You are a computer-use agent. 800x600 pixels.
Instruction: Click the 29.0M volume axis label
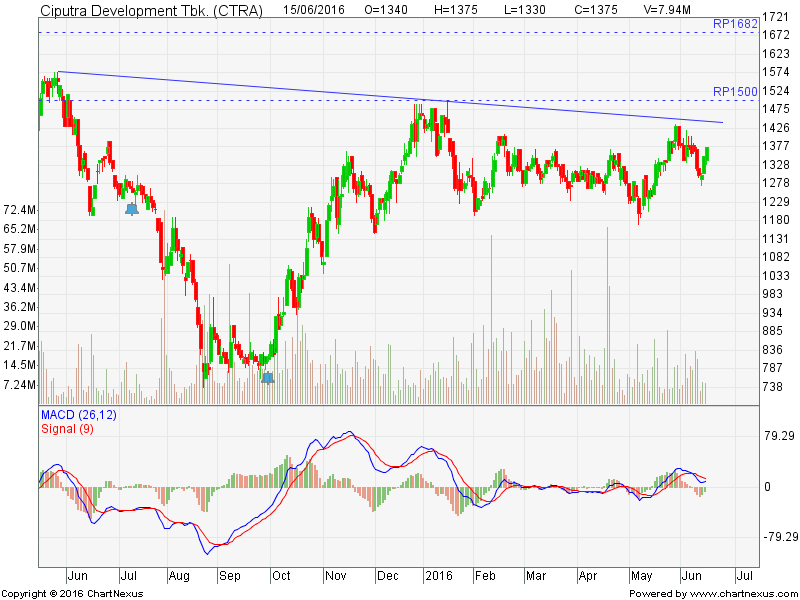(x=19, y=326)
